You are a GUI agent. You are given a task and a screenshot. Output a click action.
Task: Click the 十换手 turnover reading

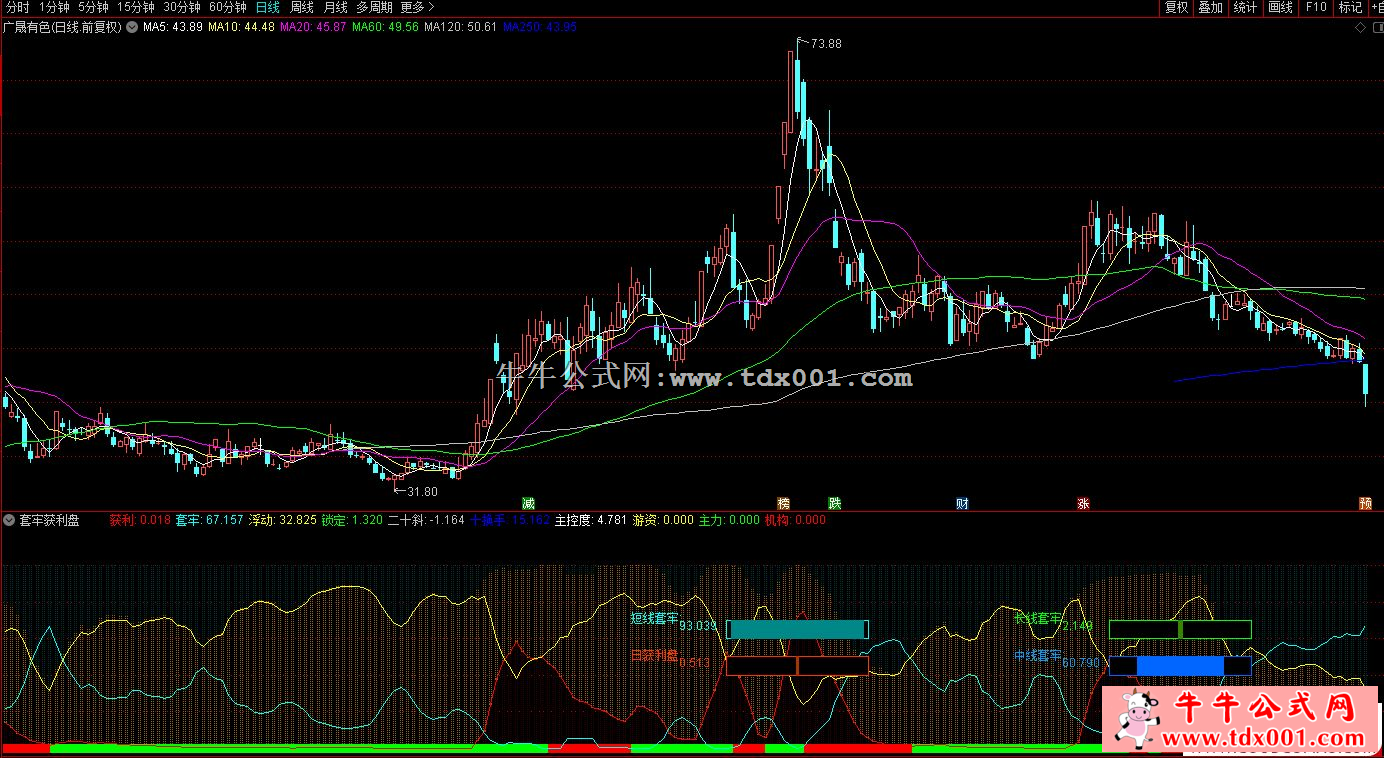pyautogui.click(x=510, y=520)
